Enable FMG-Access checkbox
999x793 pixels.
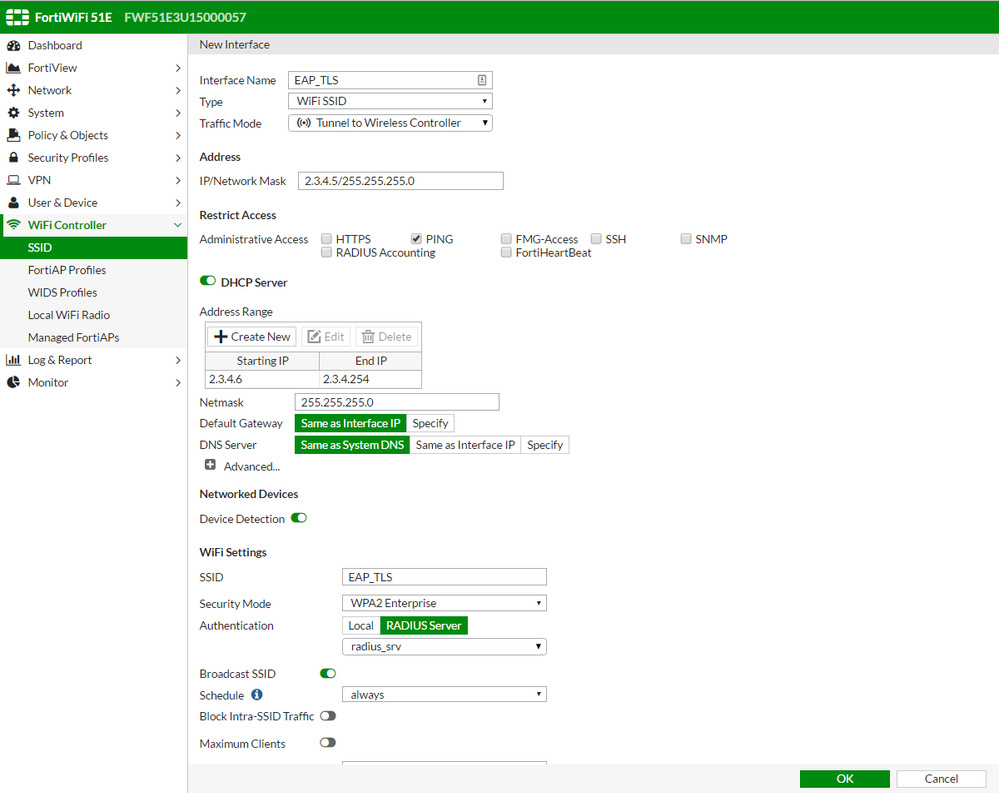(x=506, y=239)
